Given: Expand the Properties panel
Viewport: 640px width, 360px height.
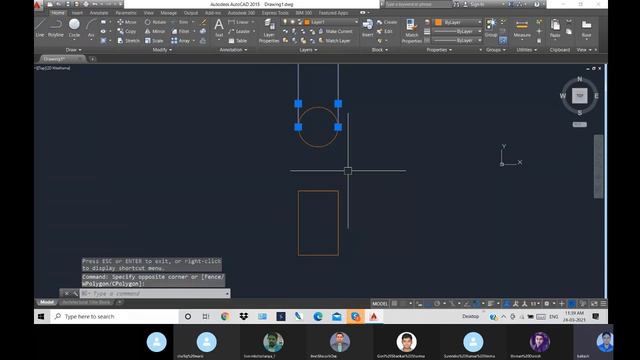Looking at the screenshot, I should (x=439, y=50).
